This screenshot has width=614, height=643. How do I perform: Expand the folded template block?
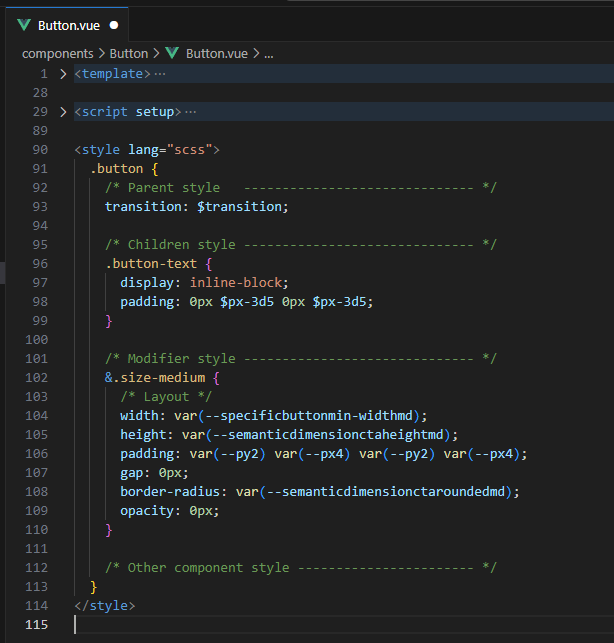pos(63,74)
